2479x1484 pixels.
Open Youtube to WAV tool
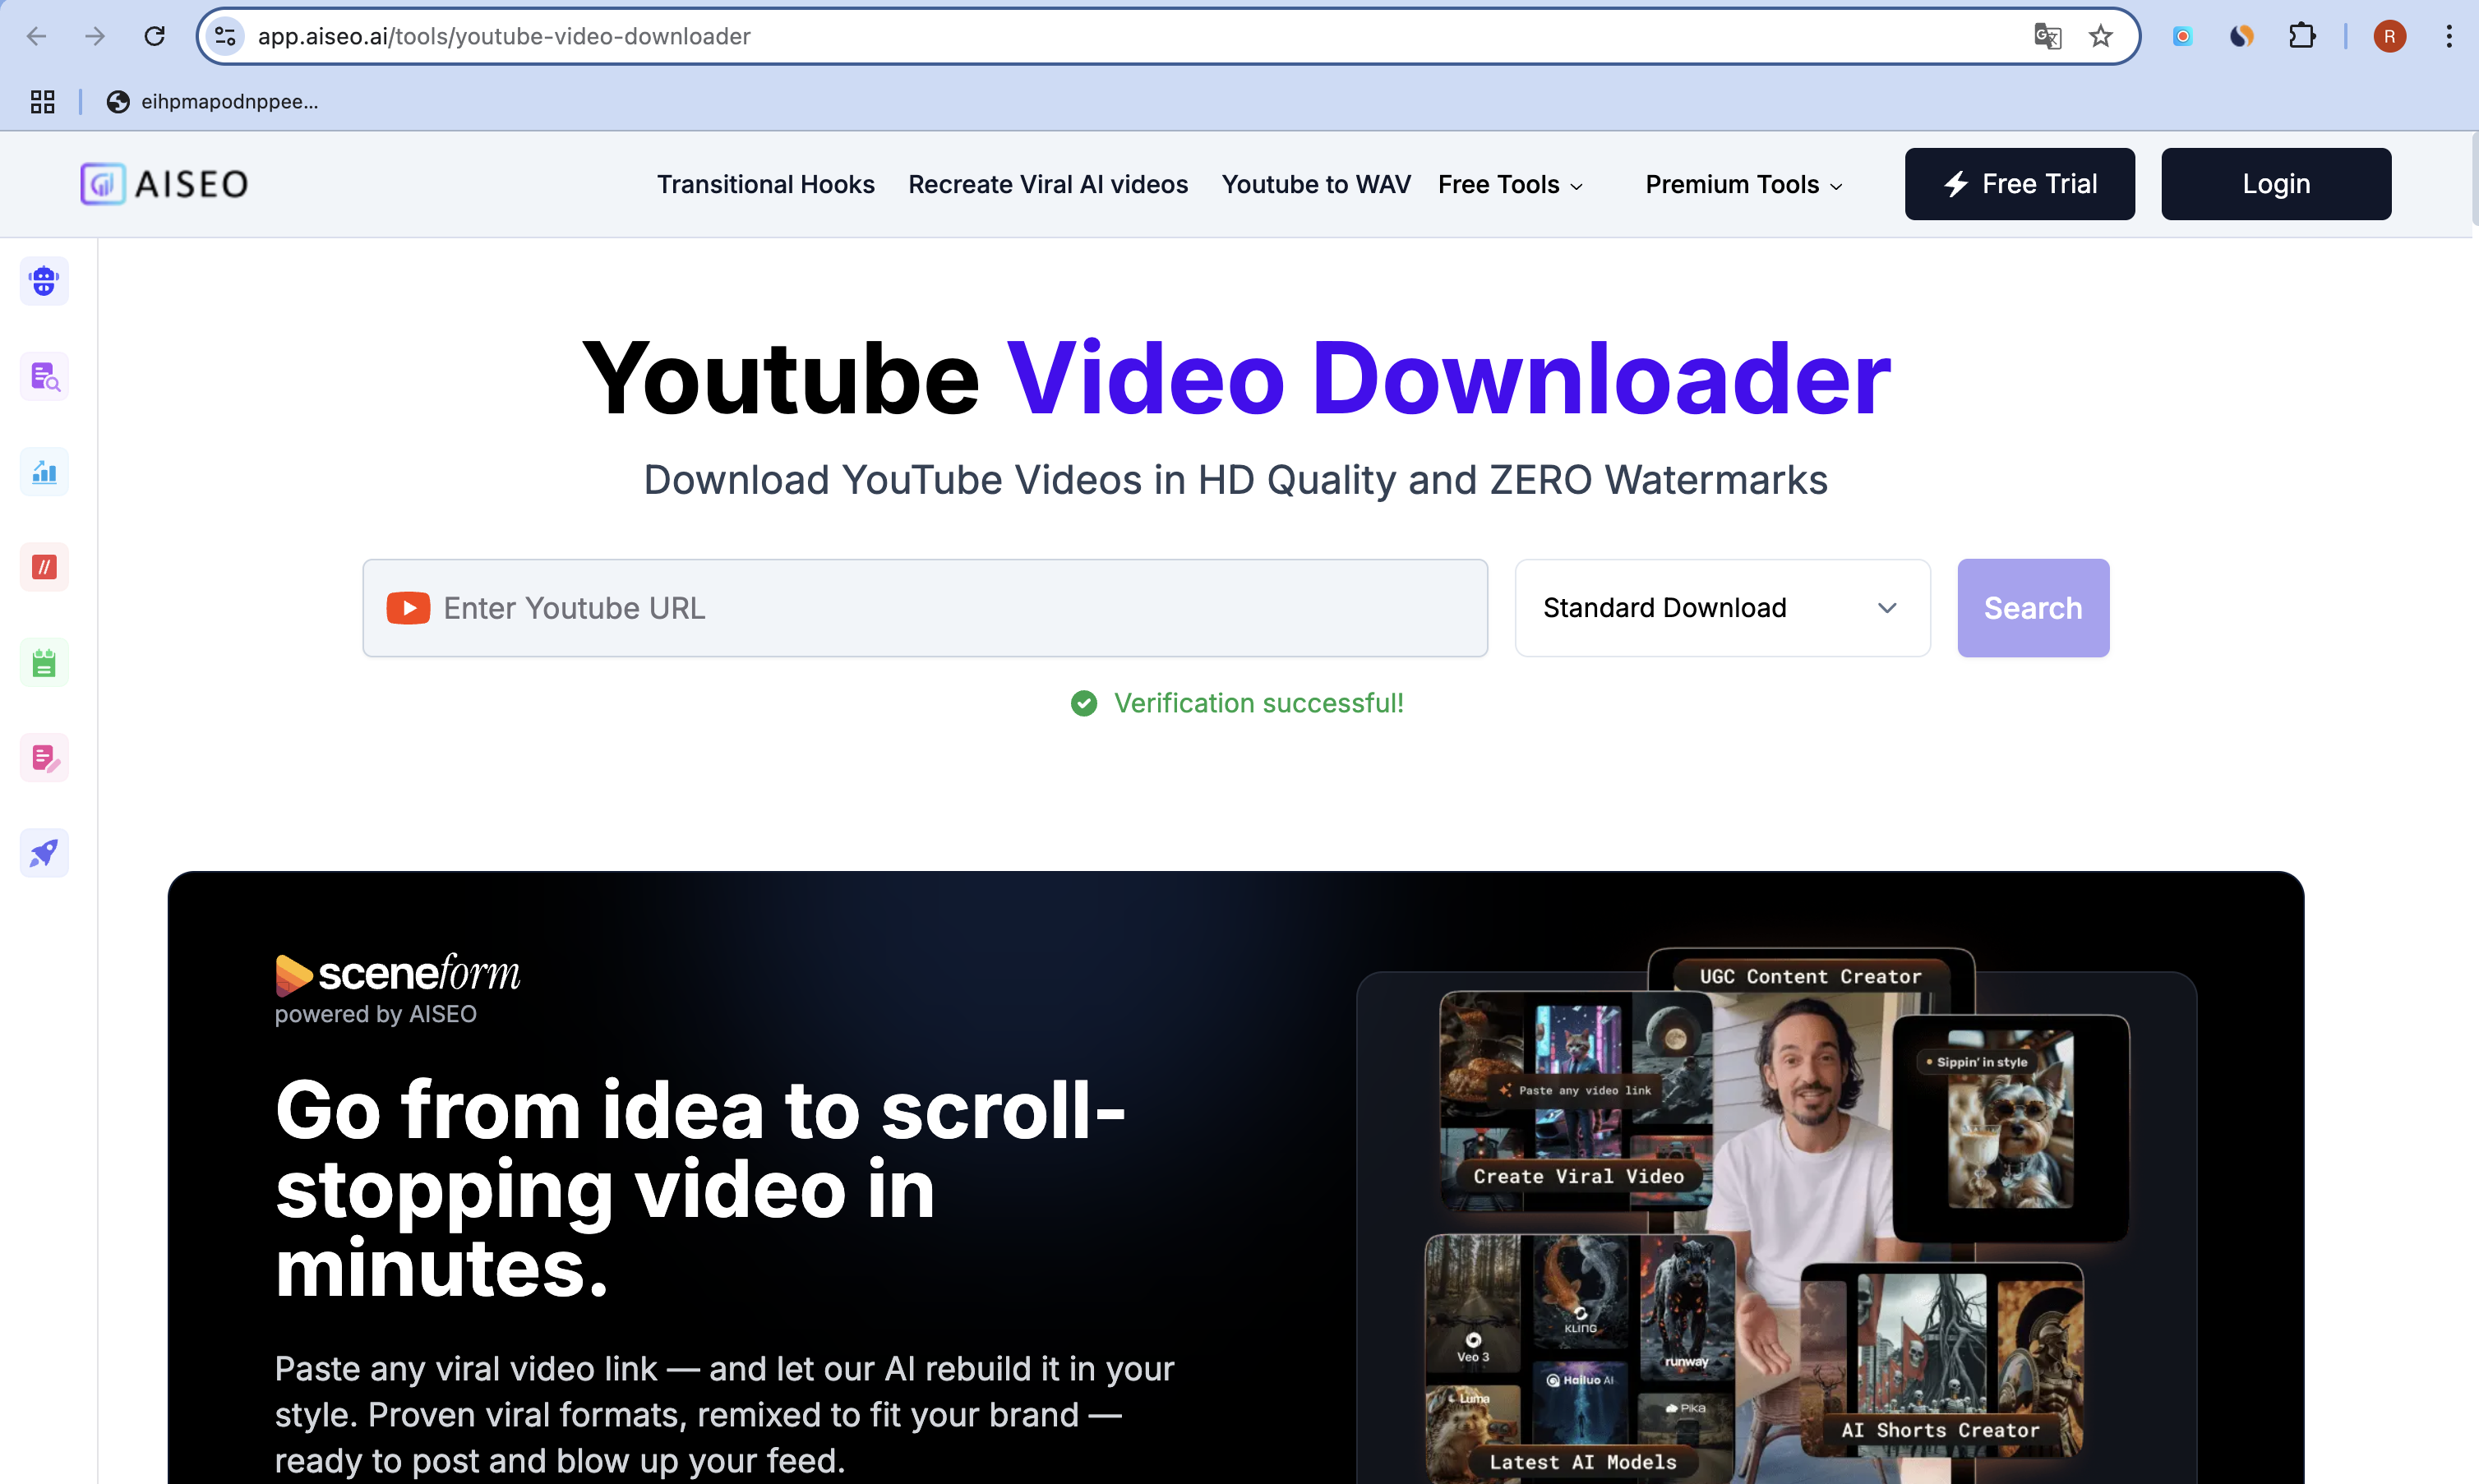1316,184
